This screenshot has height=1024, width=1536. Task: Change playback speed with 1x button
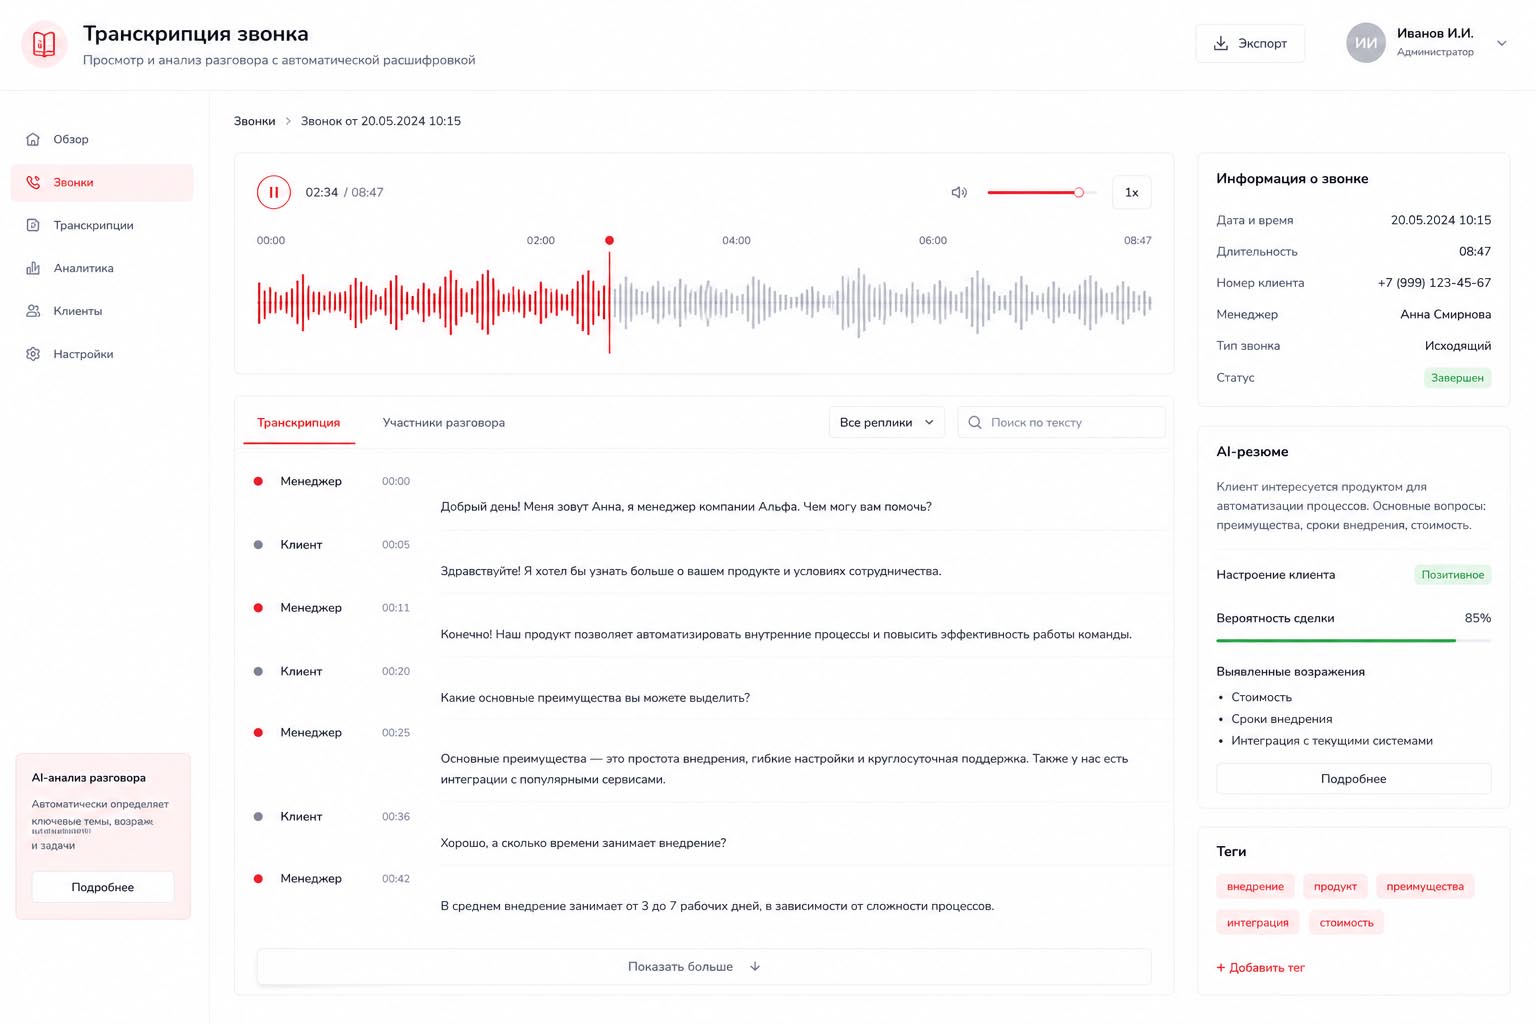[x=1131, y=192]
